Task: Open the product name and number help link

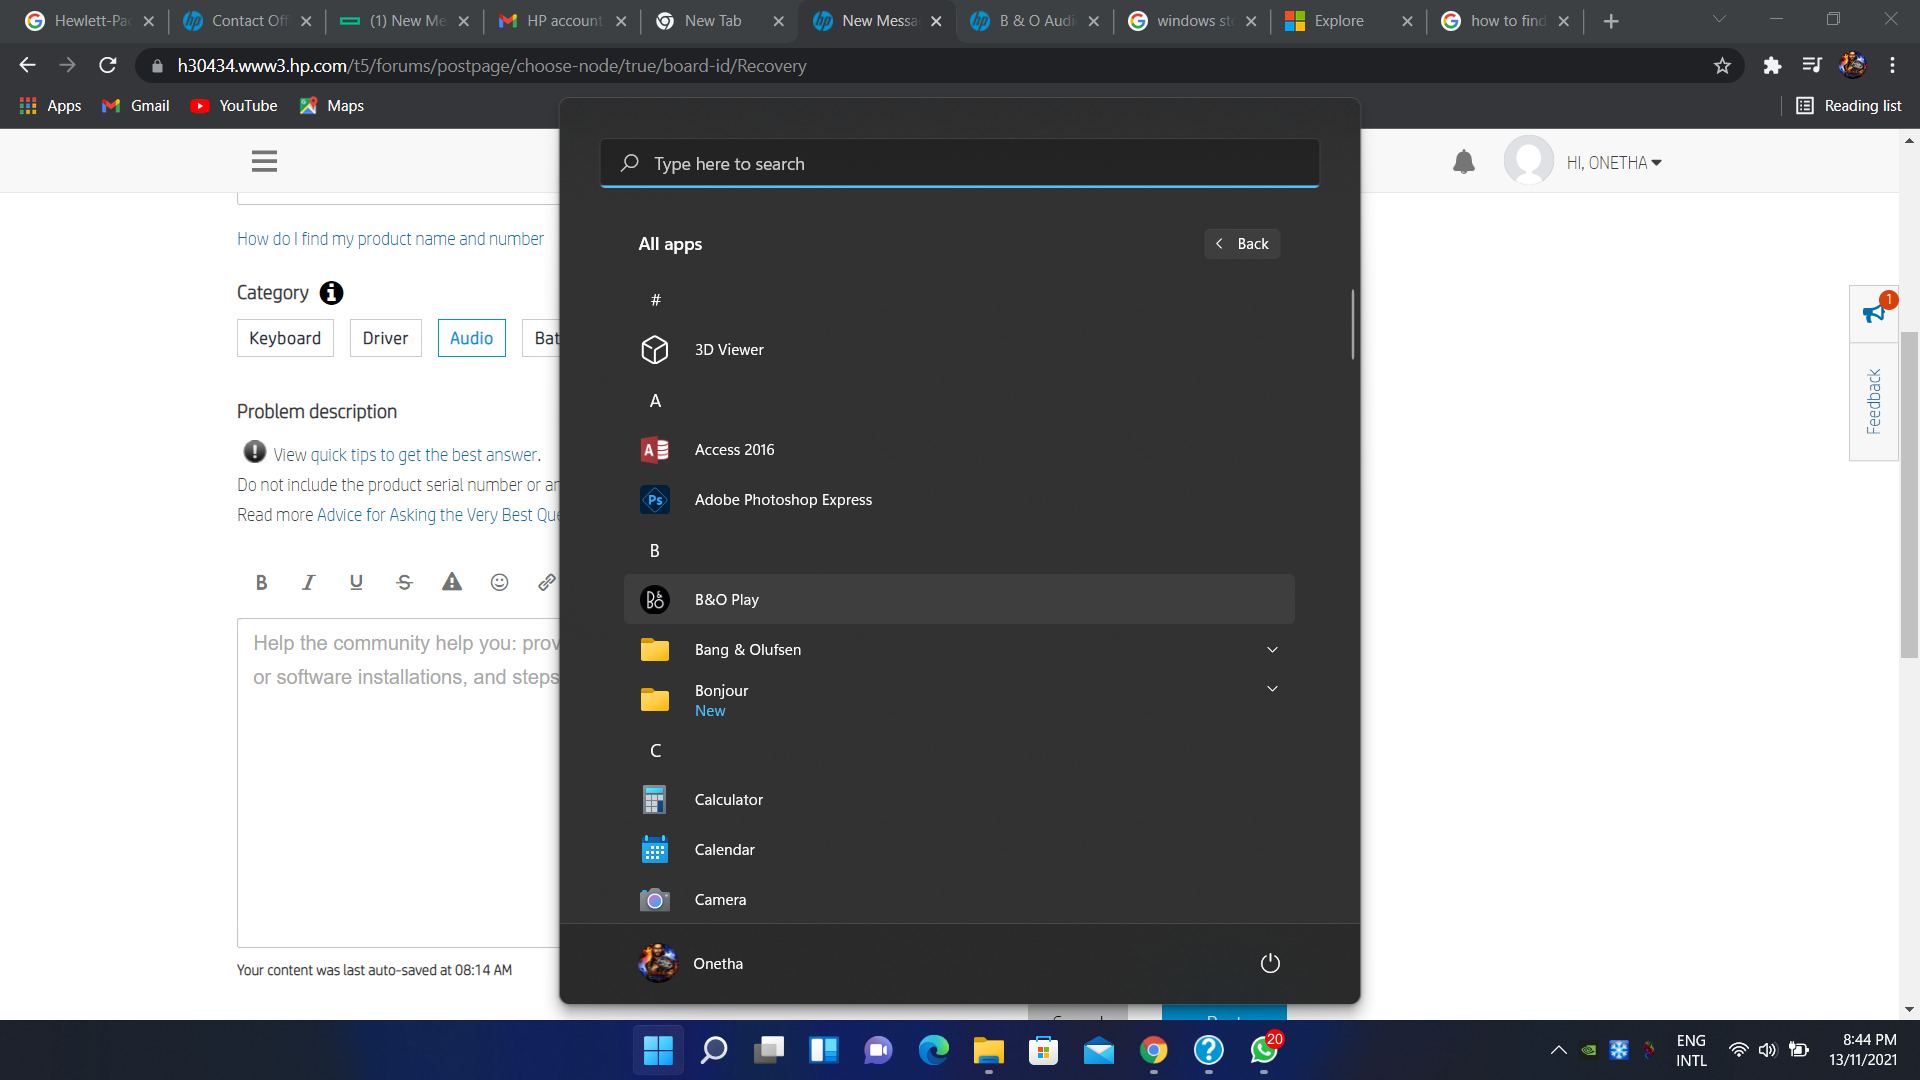Action: pyautogui.click(x=390, y=238)
